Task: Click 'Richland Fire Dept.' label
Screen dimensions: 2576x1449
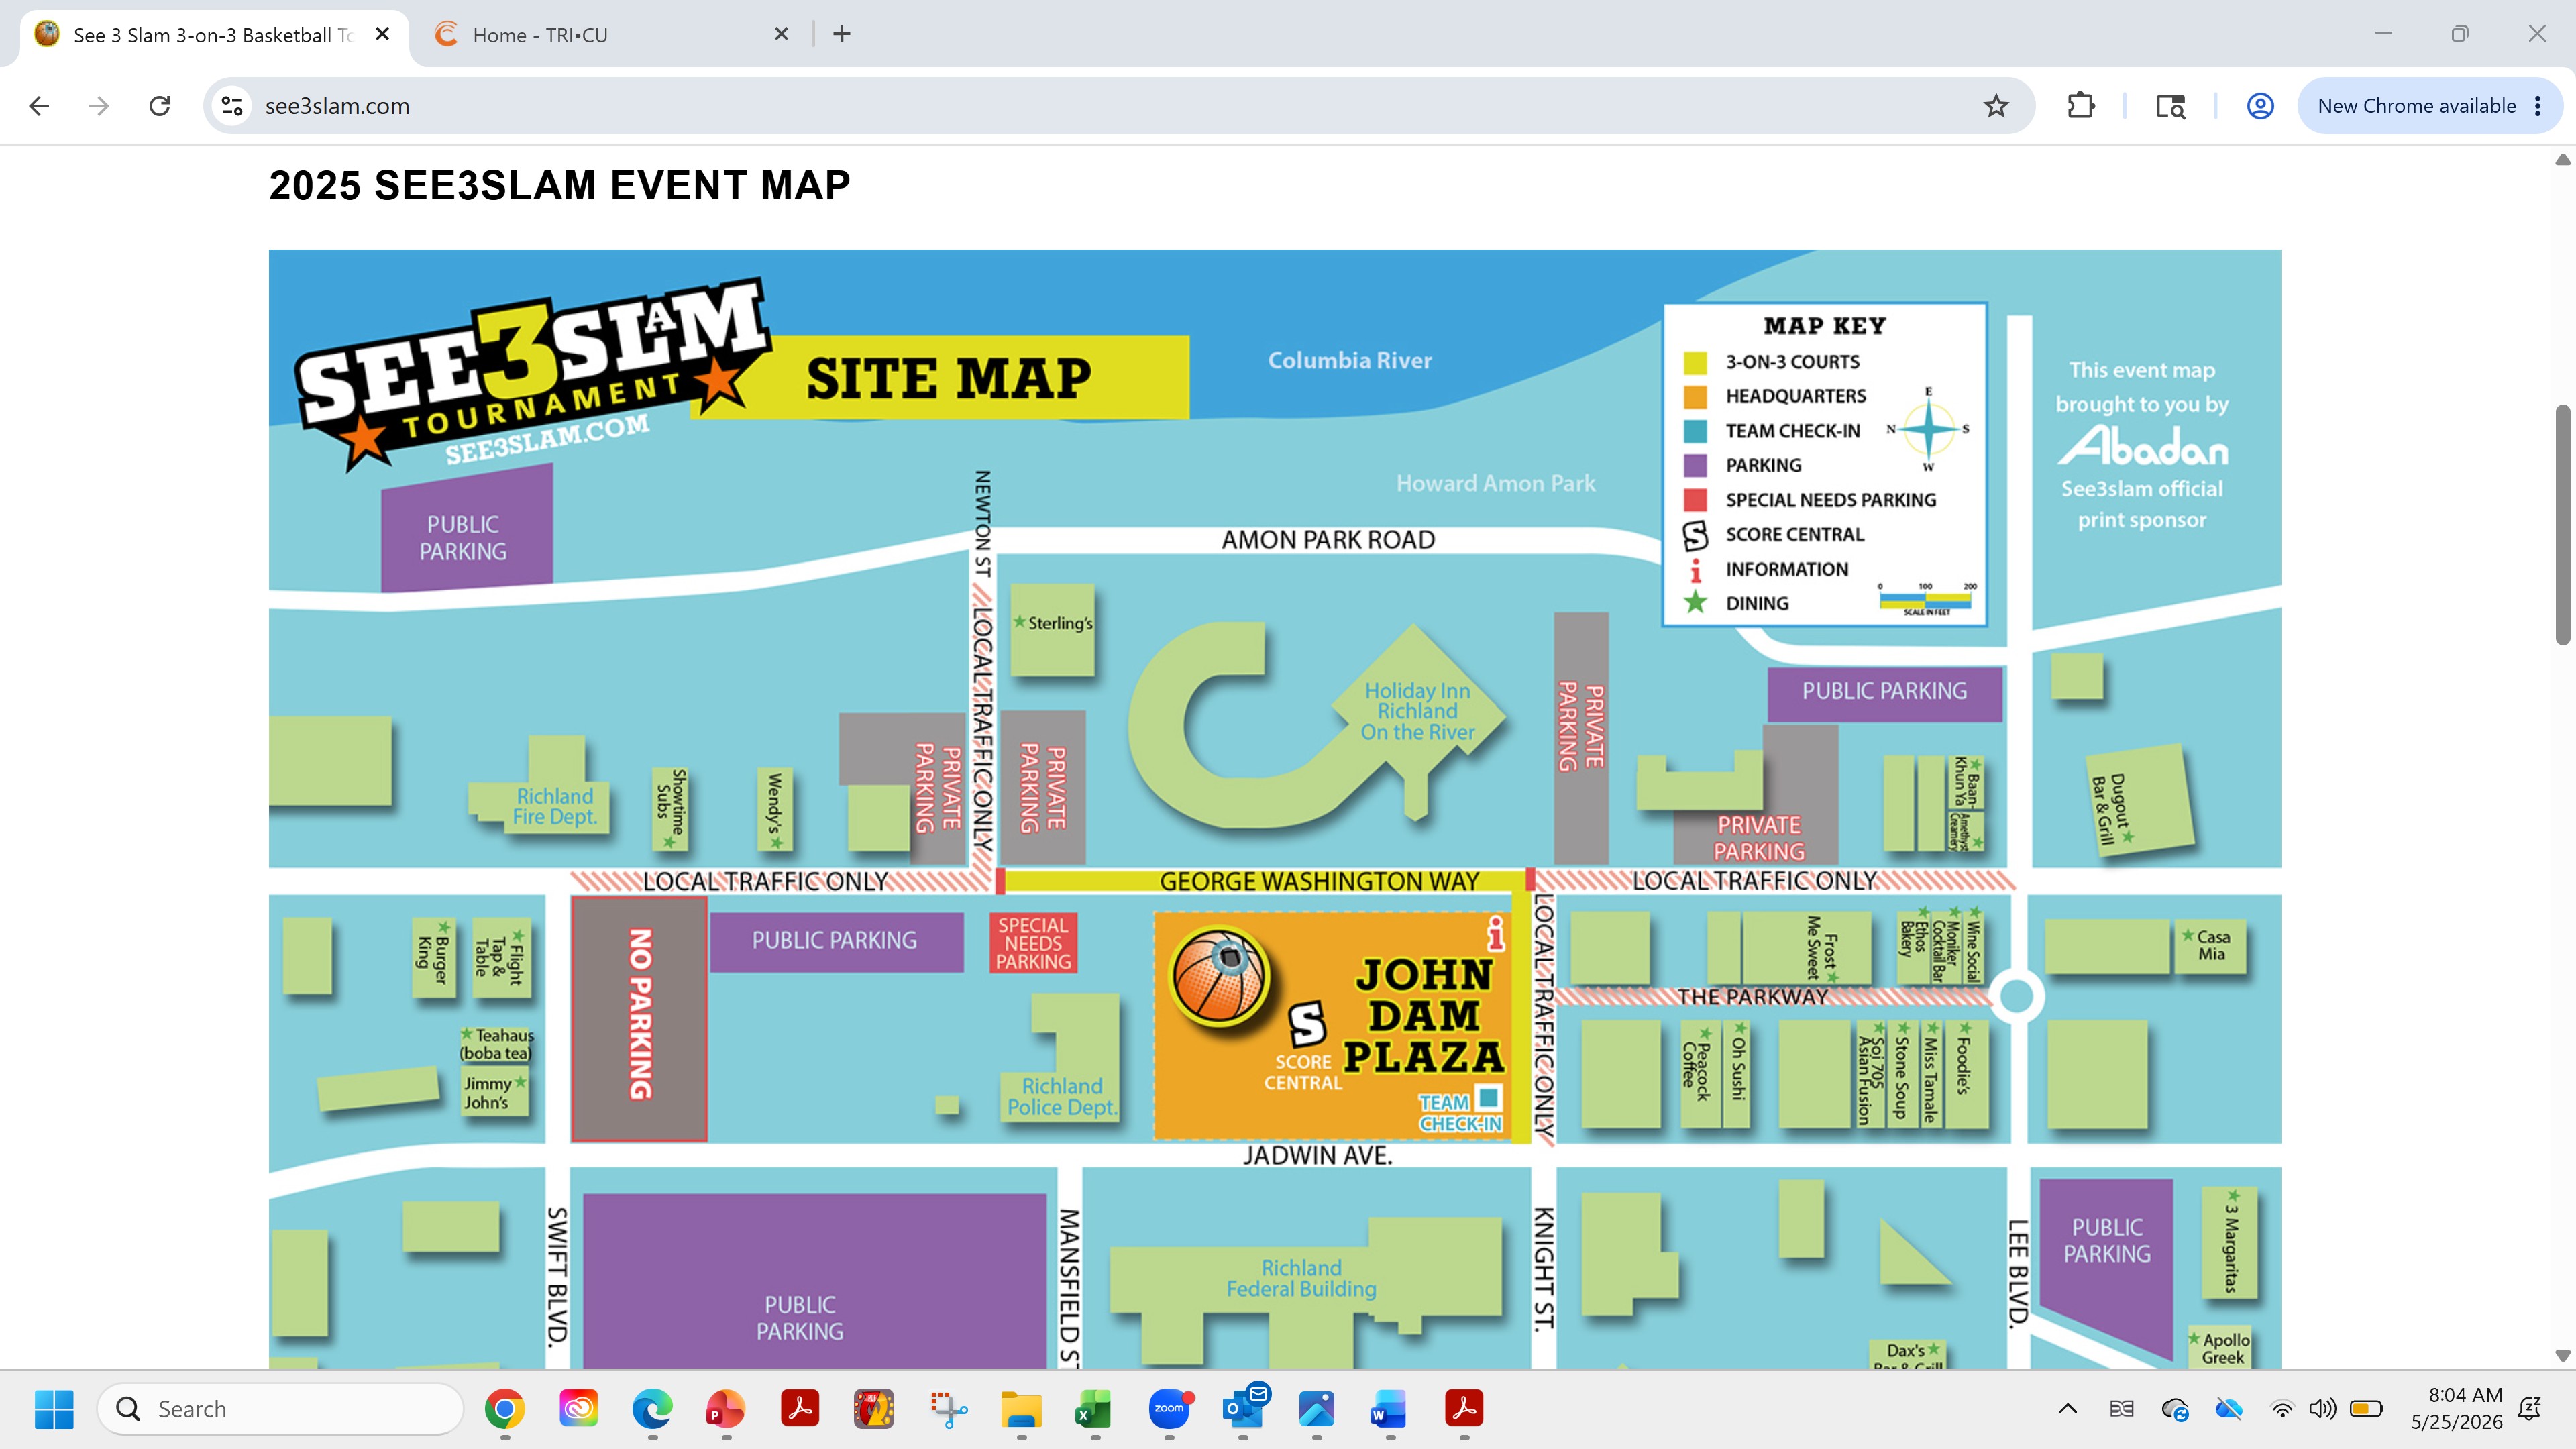Action: (x=555, y=806)
